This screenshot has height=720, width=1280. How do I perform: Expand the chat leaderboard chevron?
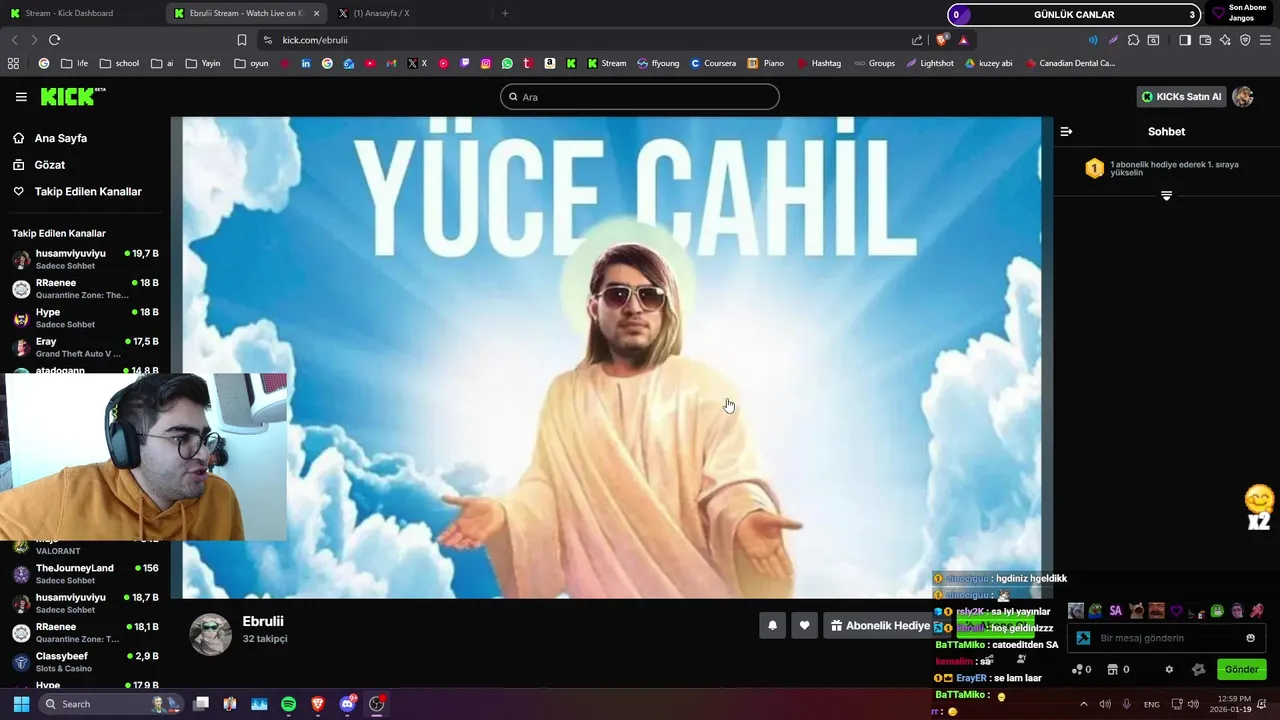[x=1166, y=196]
